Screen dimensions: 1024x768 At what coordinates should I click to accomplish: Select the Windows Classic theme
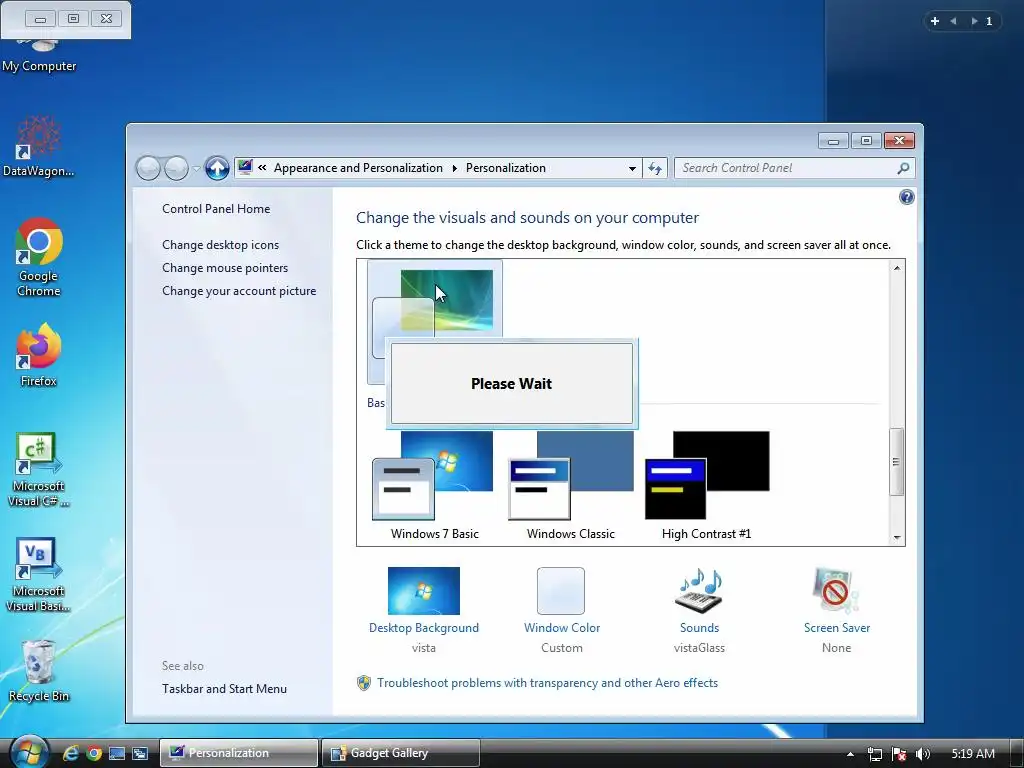571,486
